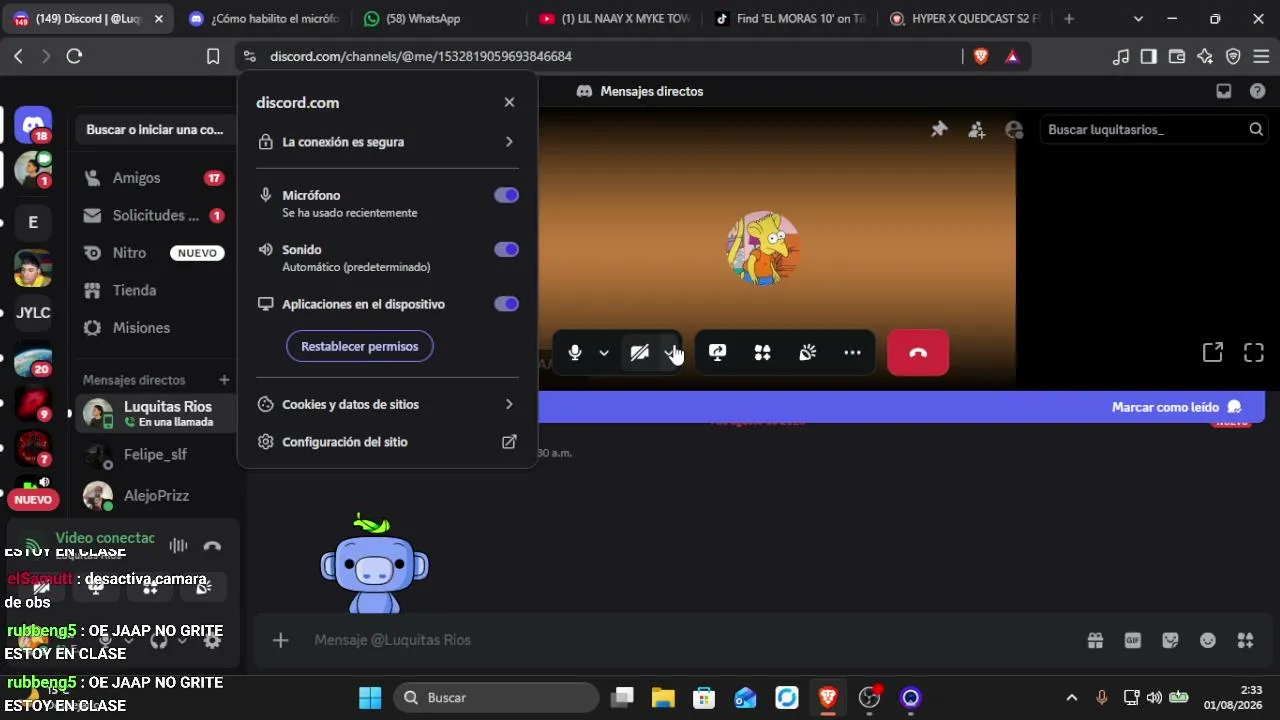
Task: Create a new direct message
Action: [224, 380]
